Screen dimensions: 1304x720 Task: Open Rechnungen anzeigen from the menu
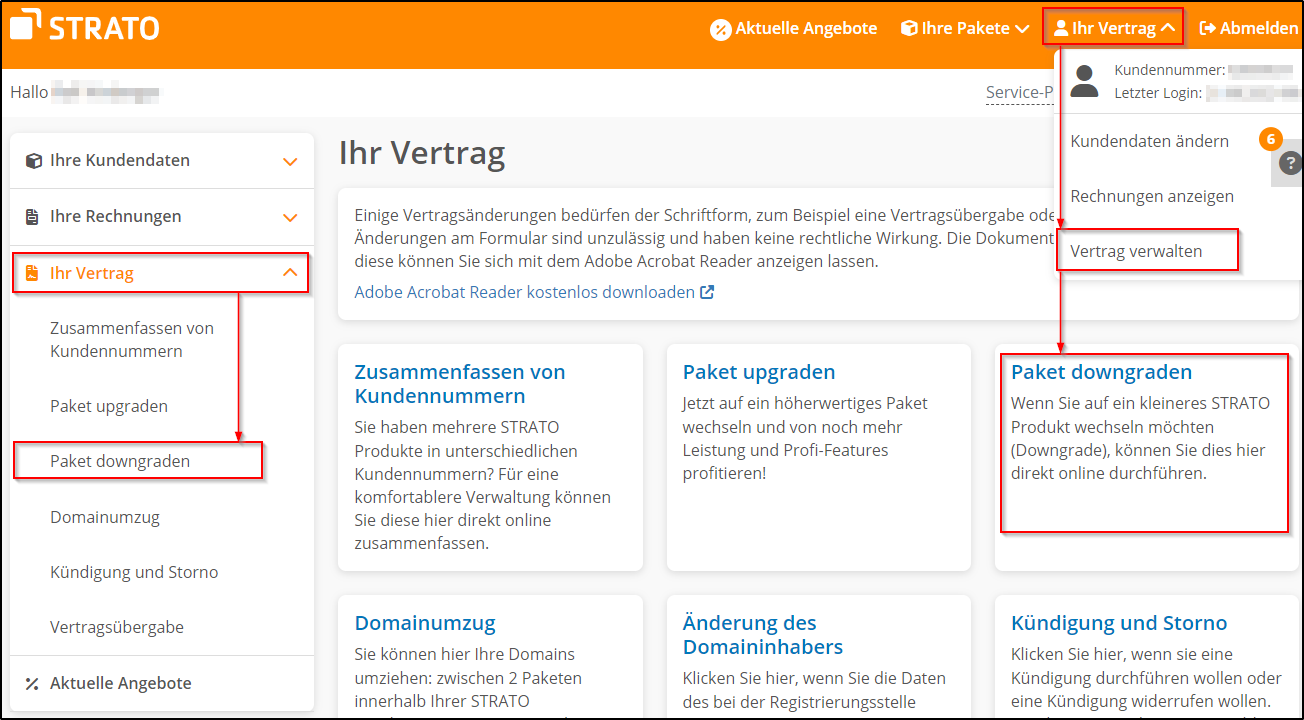pyautogui.click(x=1152, y=196)
